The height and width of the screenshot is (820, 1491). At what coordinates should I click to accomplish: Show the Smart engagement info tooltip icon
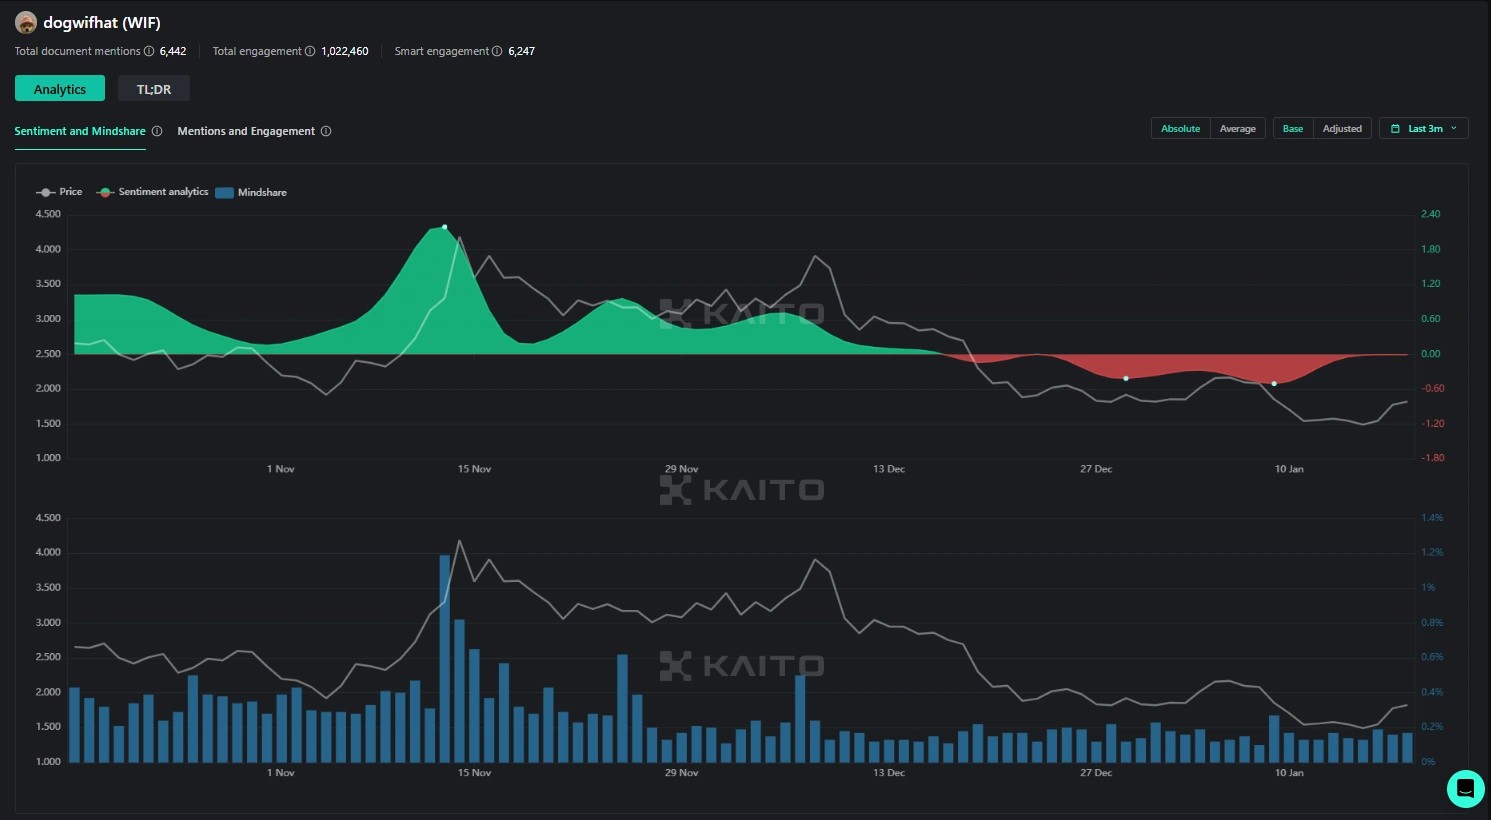(497, 51)
